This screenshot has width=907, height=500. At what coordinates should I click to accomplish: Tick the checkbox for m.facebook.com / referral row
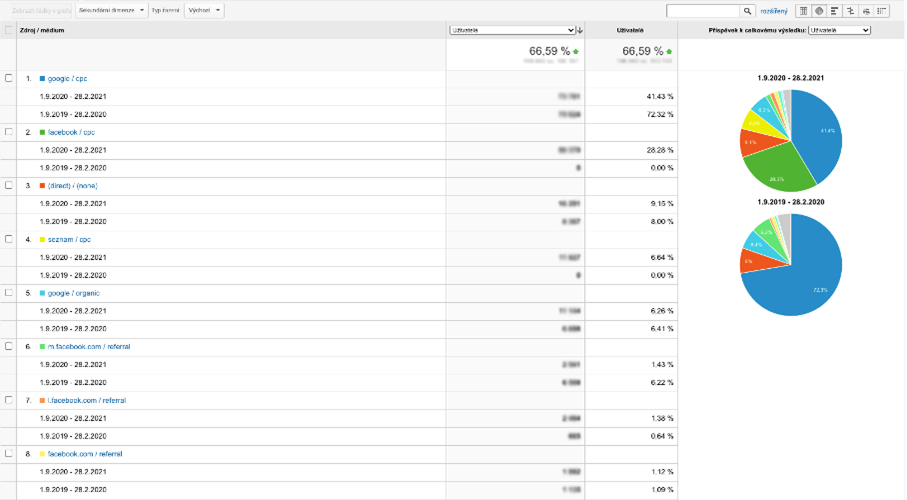[x=9, y=346]
